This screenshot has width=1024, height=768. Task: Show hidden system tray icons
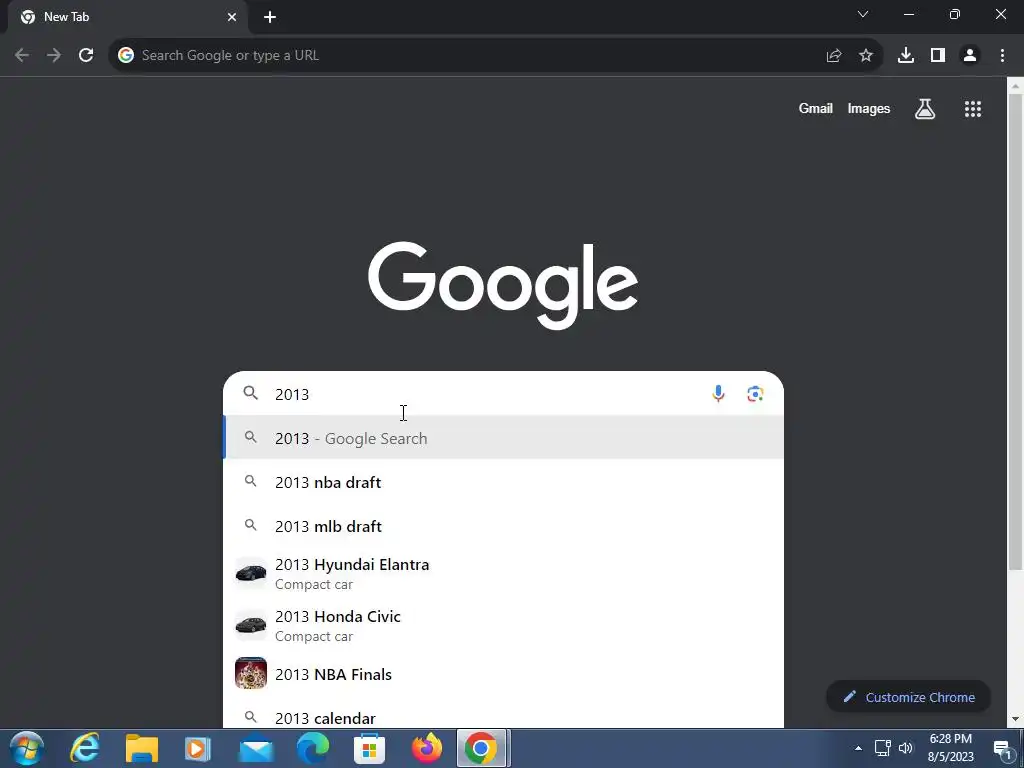point(858,748)
